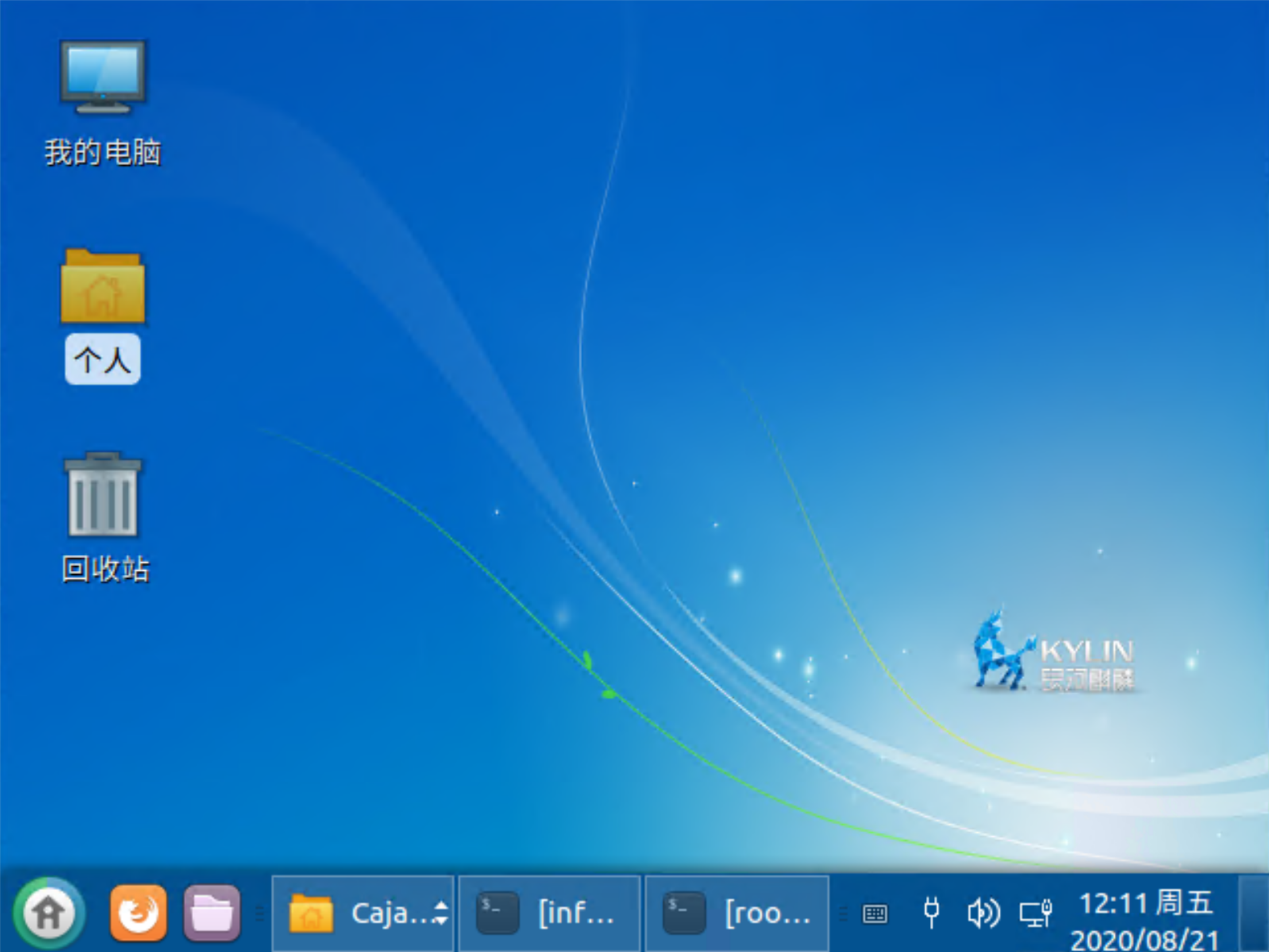
Task: Open the volume speaker tray icon
Action: click(983, 912)
